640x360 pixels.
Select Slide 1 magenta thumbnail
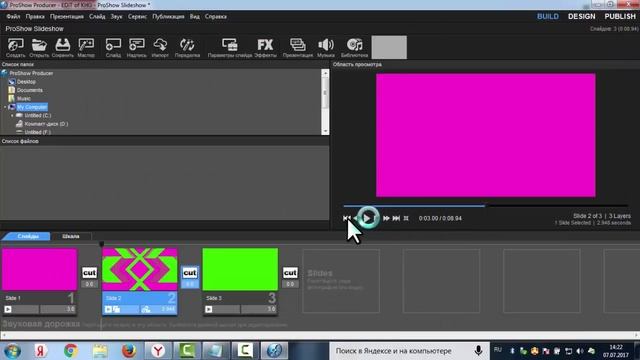pos(39,269)
